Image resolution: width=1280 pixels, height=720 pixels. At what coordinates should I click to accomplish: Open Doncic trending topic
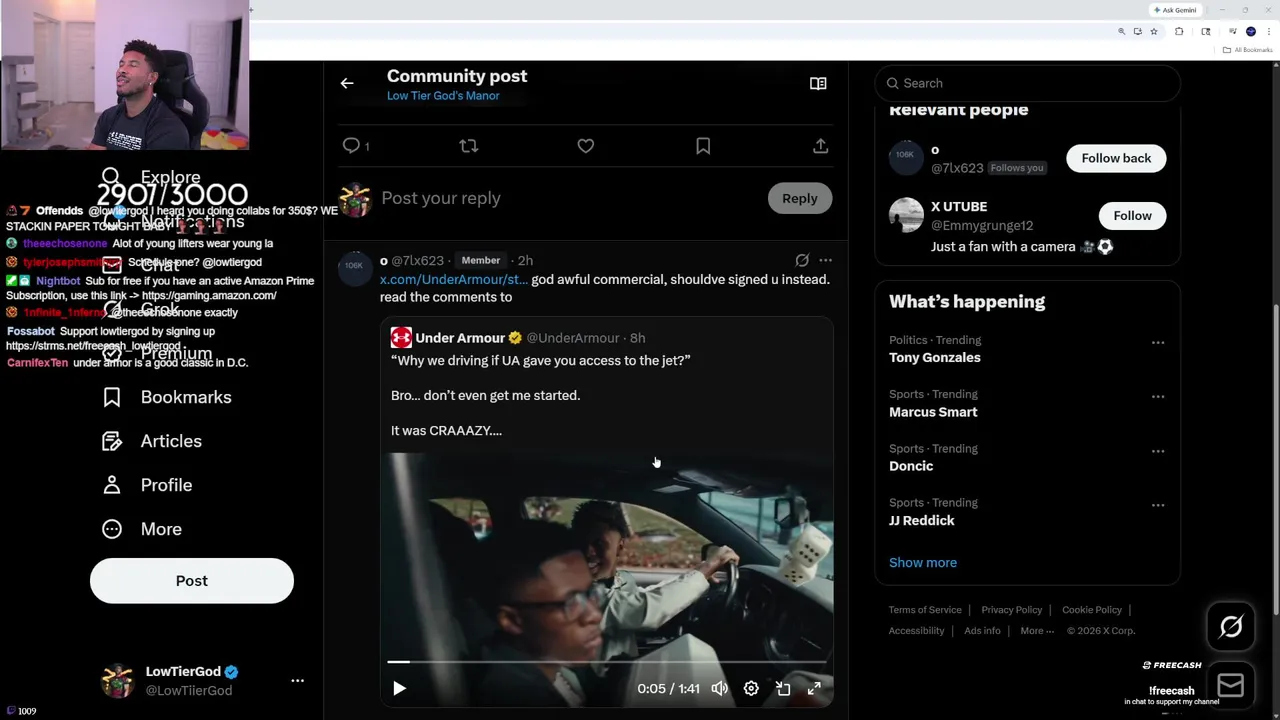(x=911, y=466)
